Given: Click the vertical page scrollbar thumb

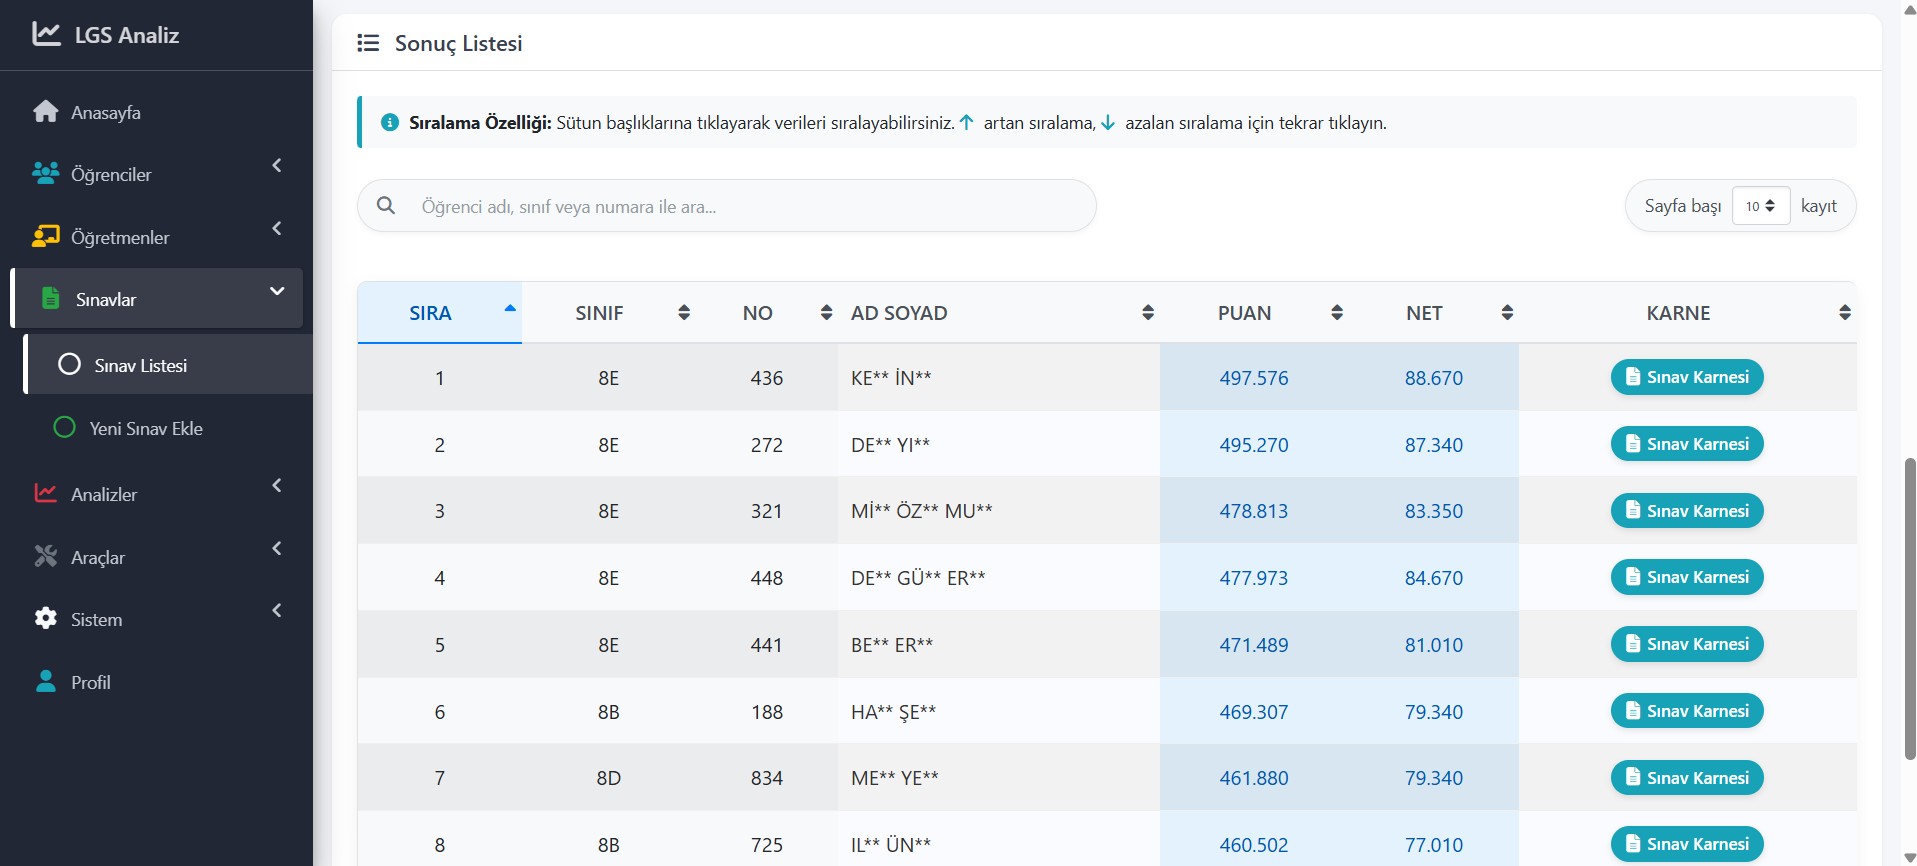Looking at the screenshot, I should (x=1909, y=608).
